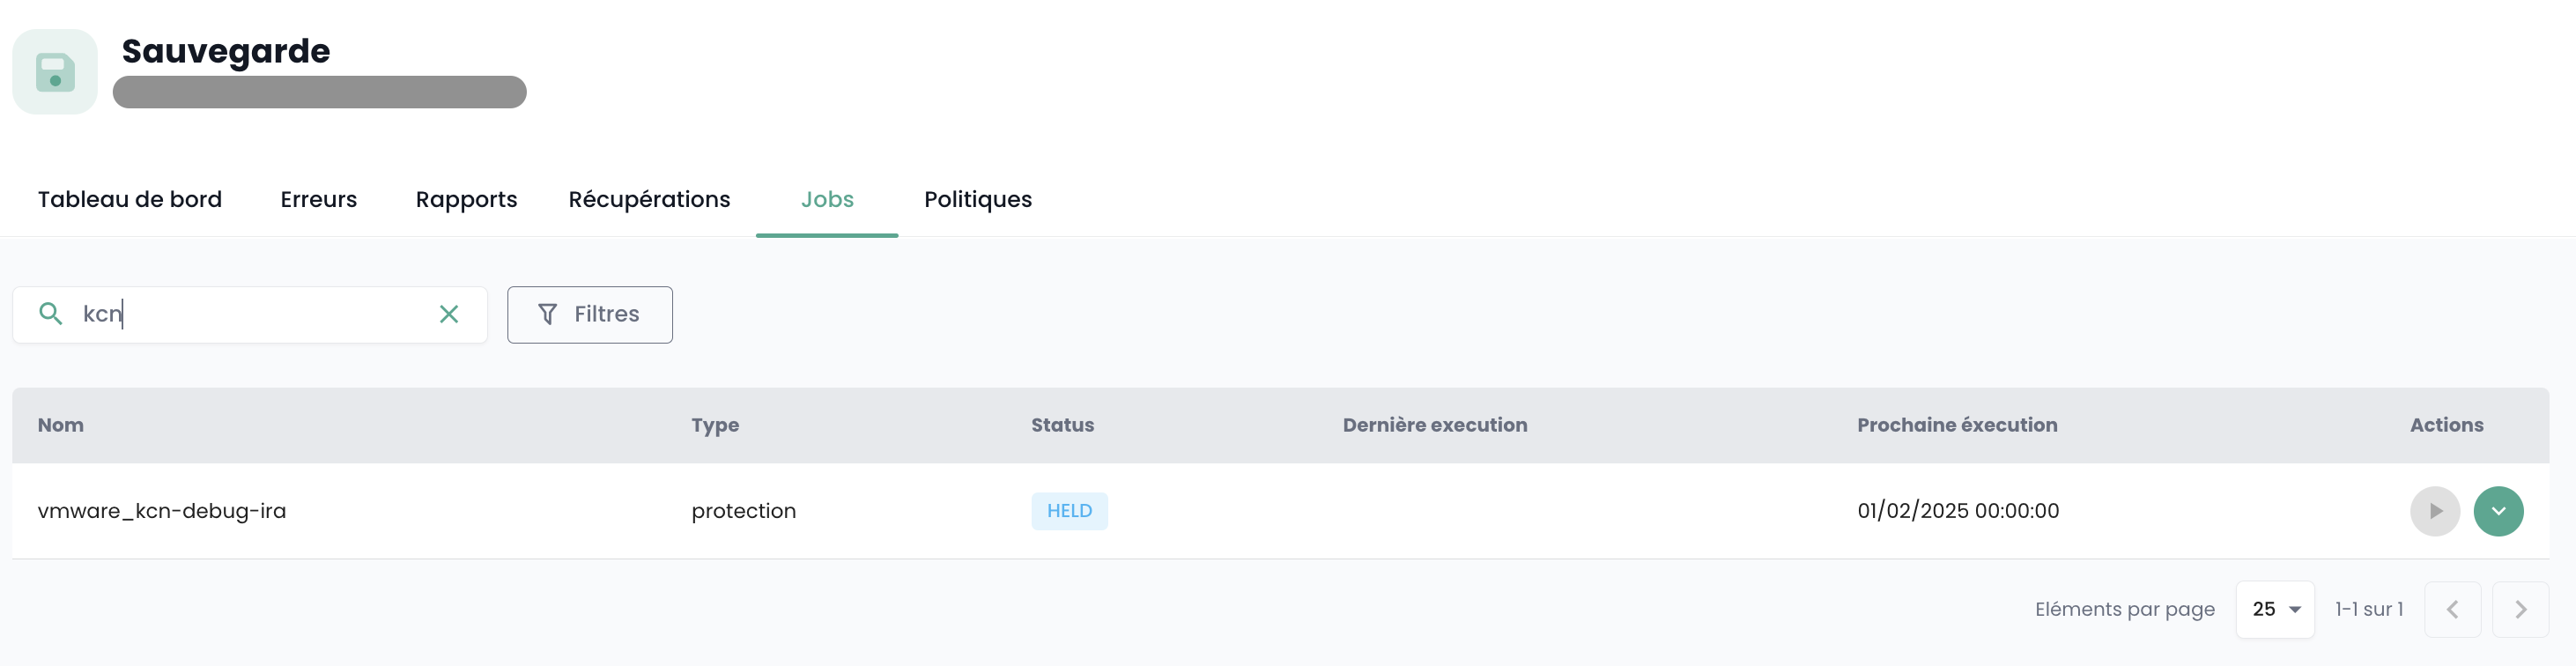Image resolution: width=2576 pixels, height=666 pixels.
Task: Select the Jobs tab
Action: [827, 199]
